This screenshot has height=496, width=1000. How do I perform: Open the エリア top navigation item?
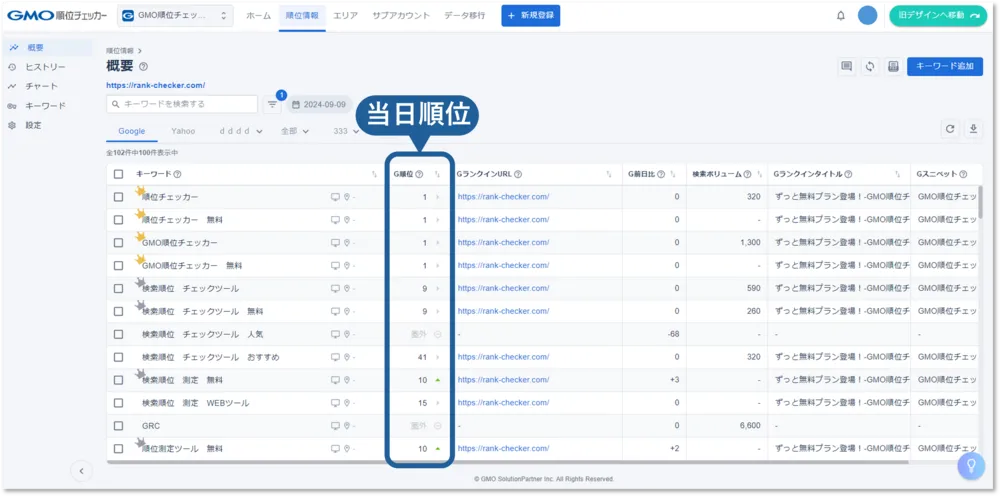346,16
